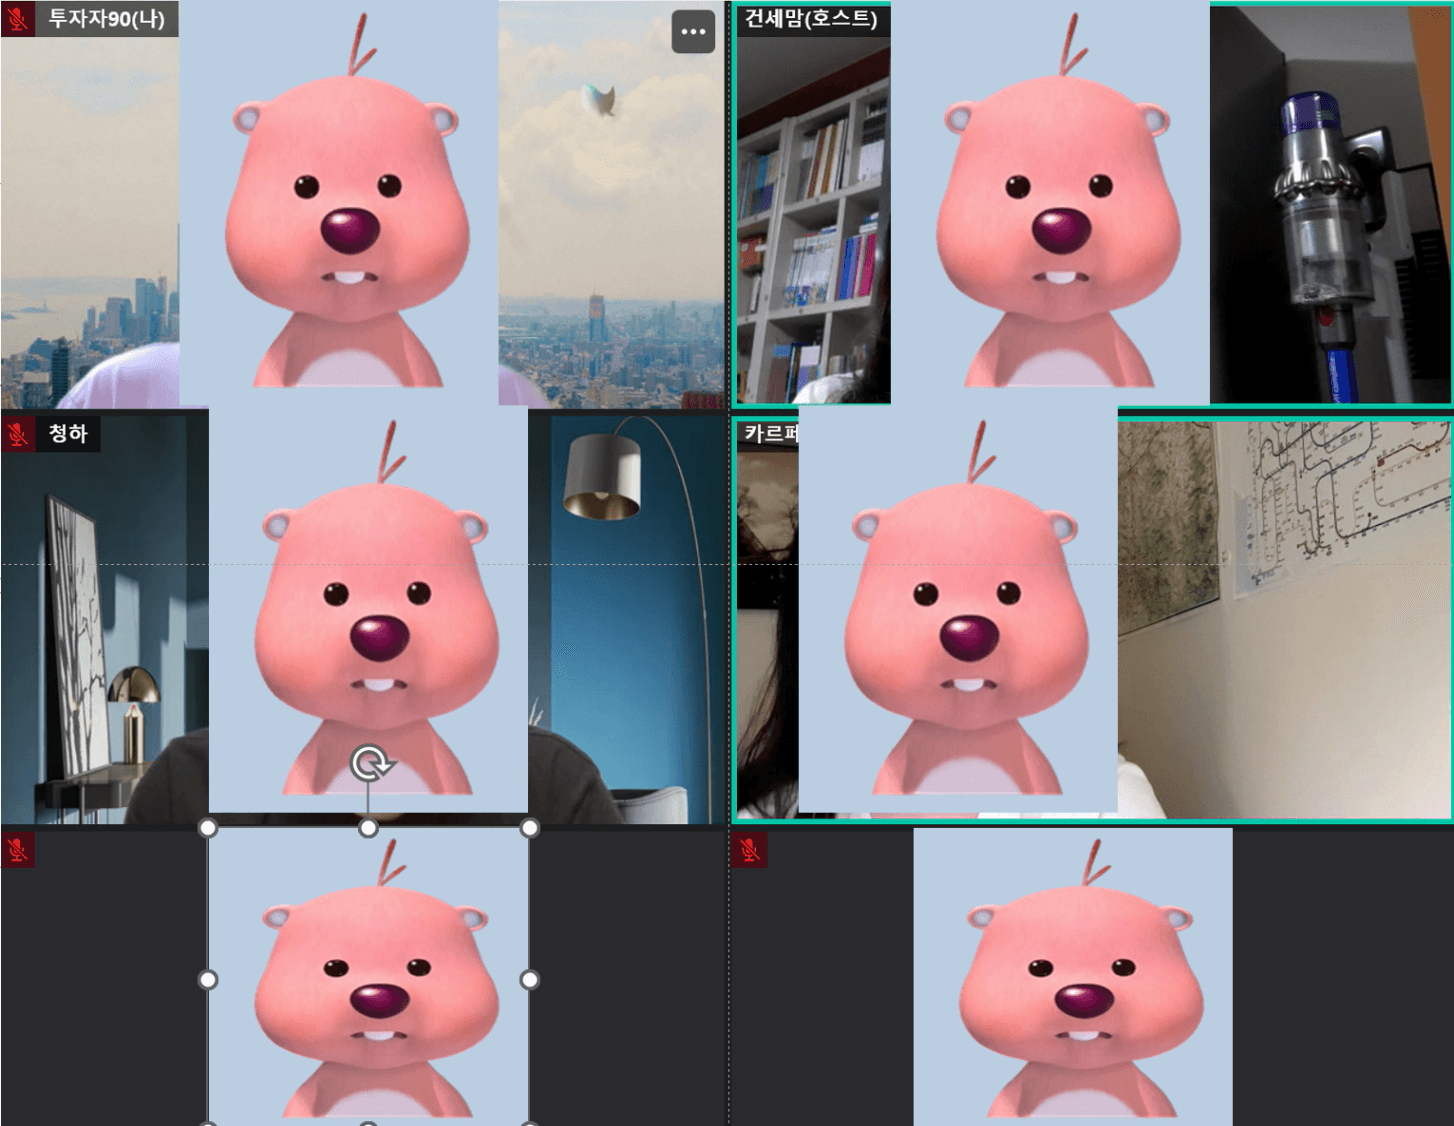The image size is (1454, 1126).
Task: Click the 투자자90(나) name label
Action: 107,19
